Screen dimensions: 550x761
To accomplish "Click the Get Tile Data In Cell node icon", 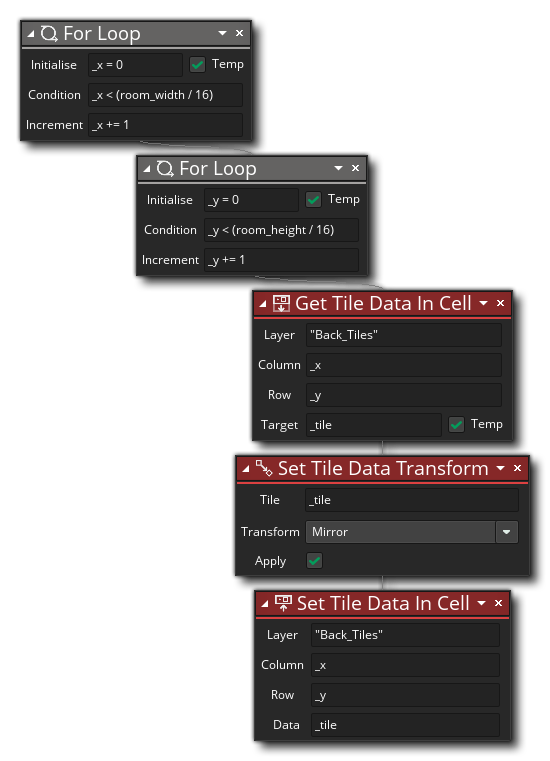I will pos(281,303).
